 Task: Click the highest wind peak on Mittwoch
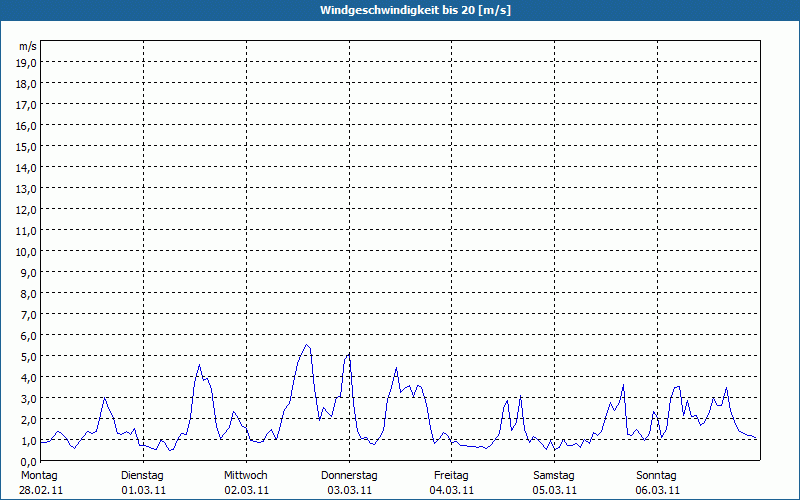pos(306,345)
